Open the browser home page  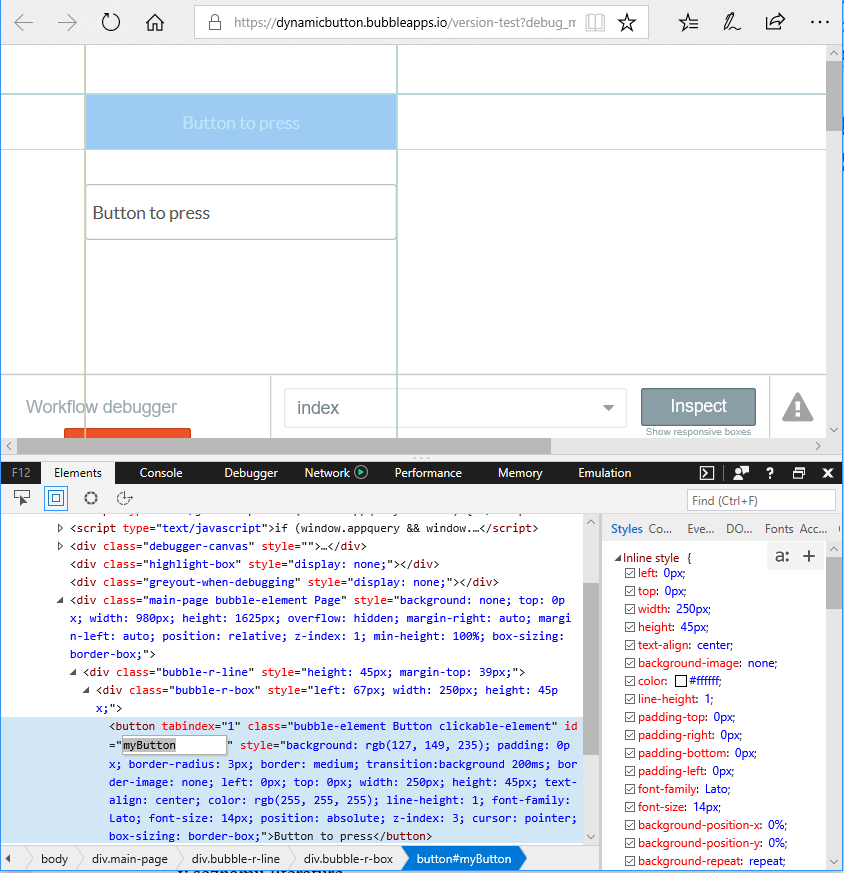[155, 23]
